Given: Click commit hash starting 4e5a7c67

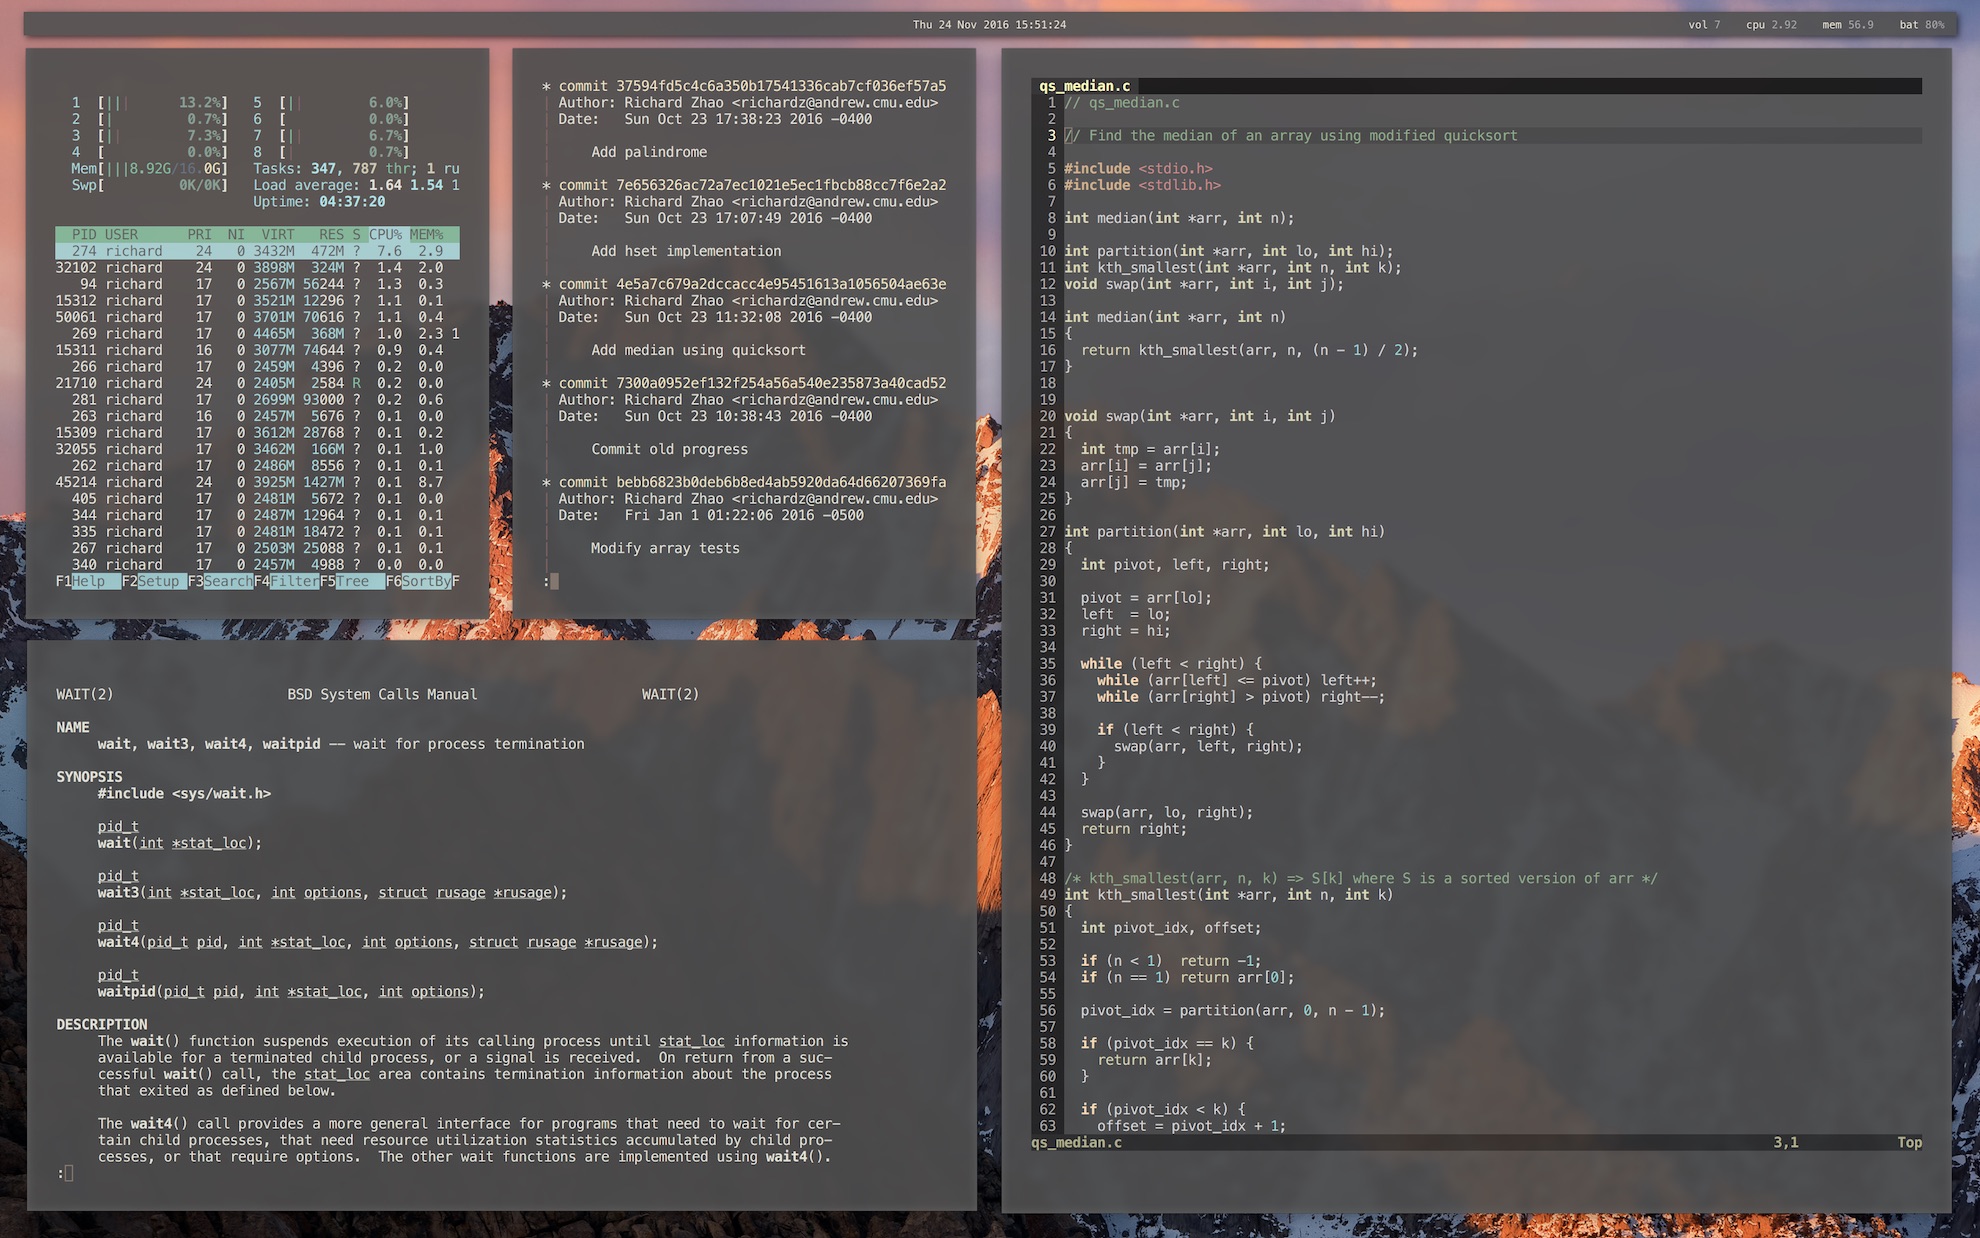Looking at the screenshot, I should tap(781, 284).
